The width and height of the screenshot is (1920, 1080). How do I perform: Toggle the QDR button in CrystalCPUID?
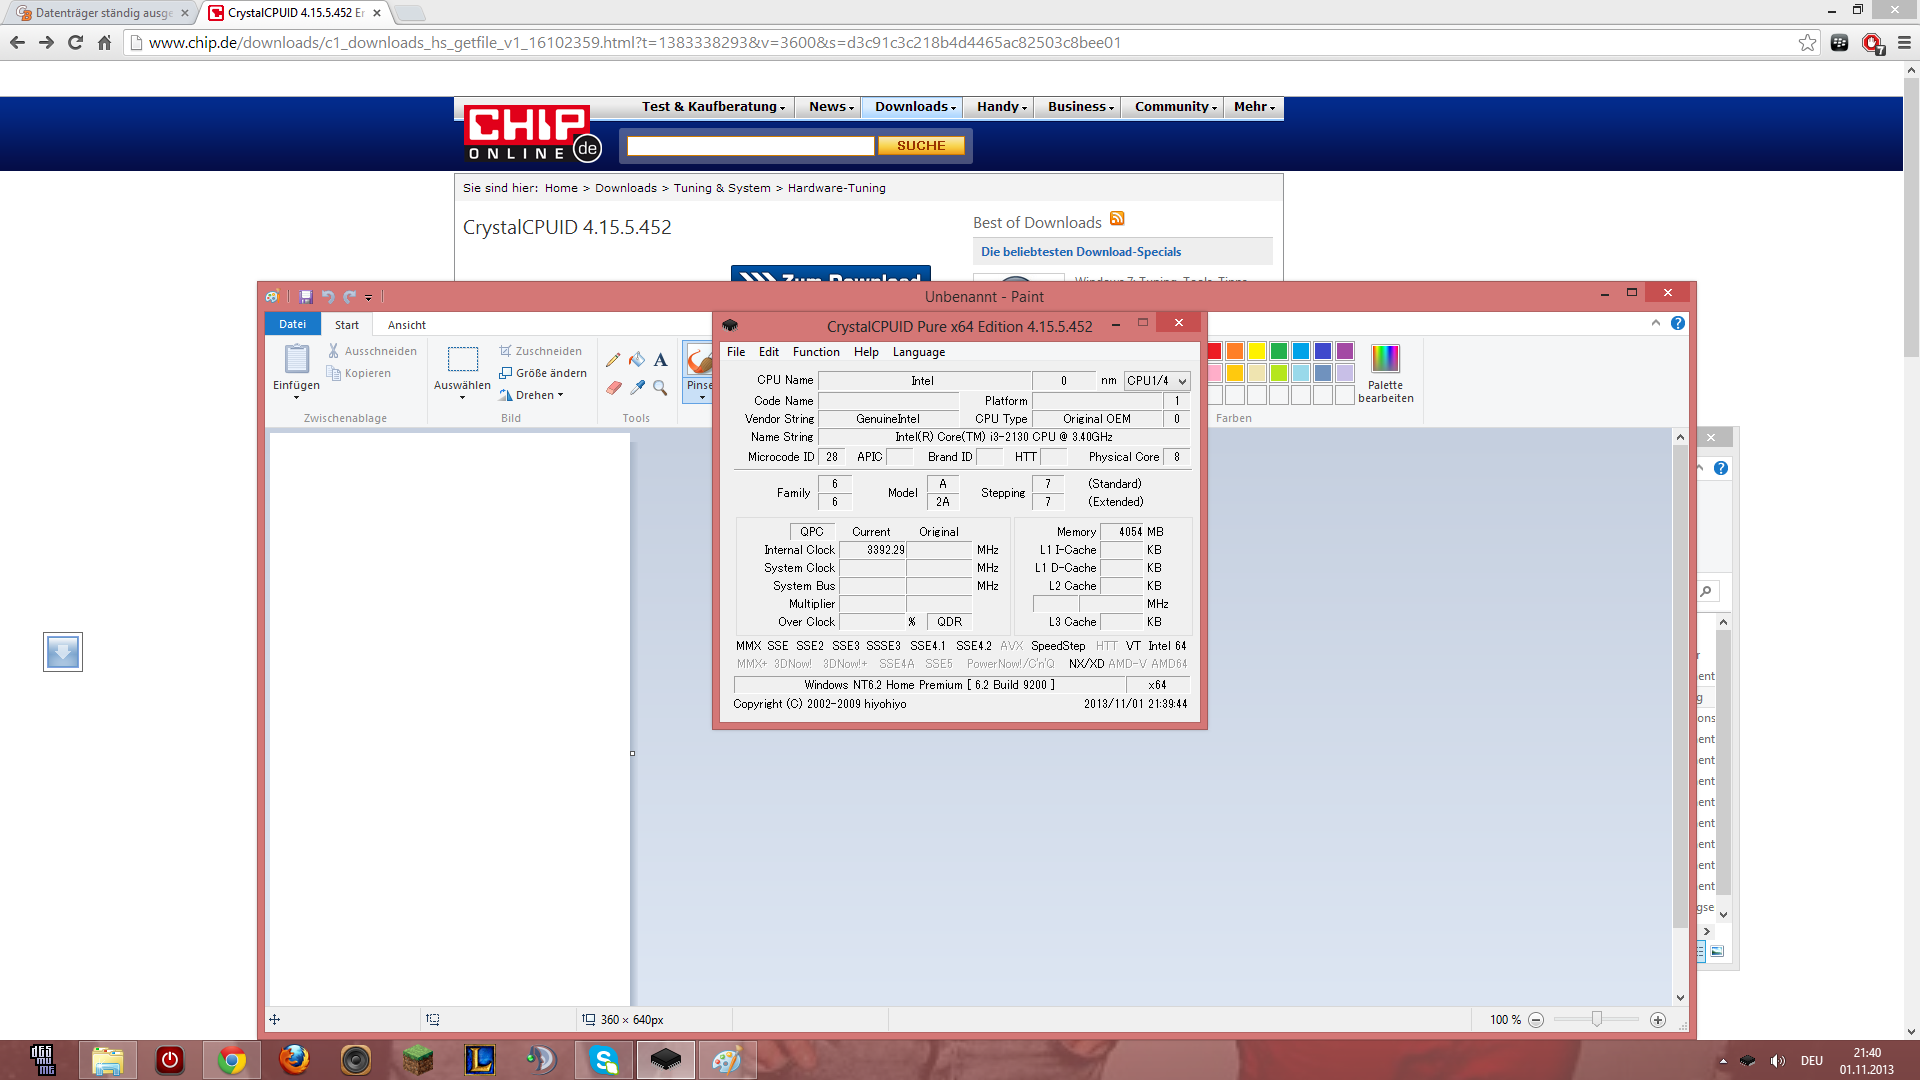[949, 622]
